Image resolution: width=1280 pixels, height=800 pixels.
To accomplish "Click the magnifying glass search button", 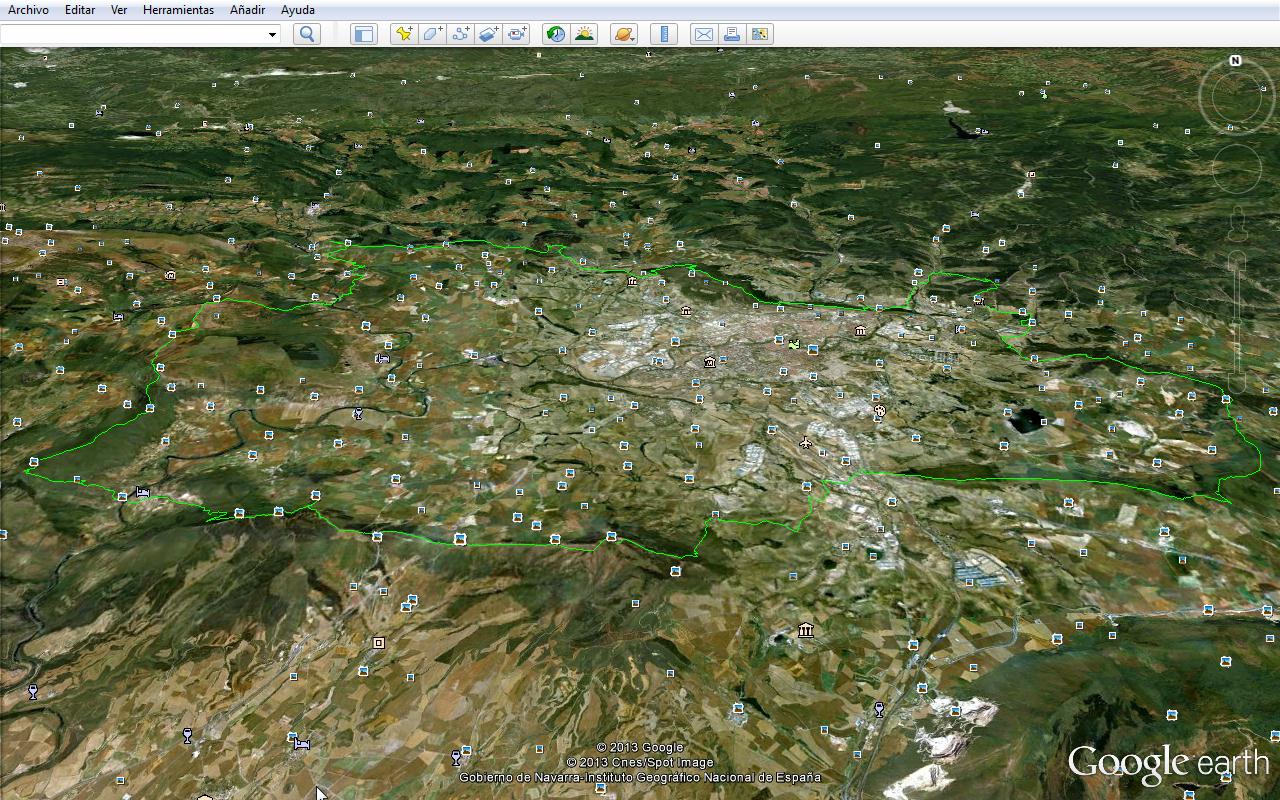I will (x=307, y=34).
